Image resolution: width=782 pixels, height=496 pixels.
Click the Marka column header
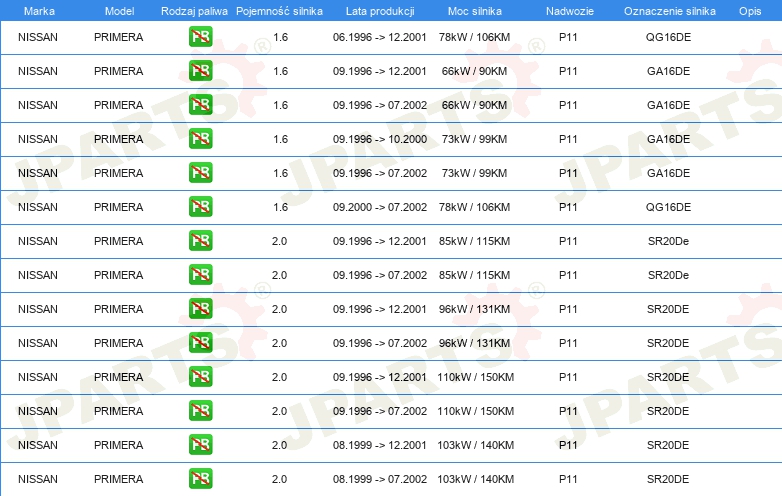[38, 11]
